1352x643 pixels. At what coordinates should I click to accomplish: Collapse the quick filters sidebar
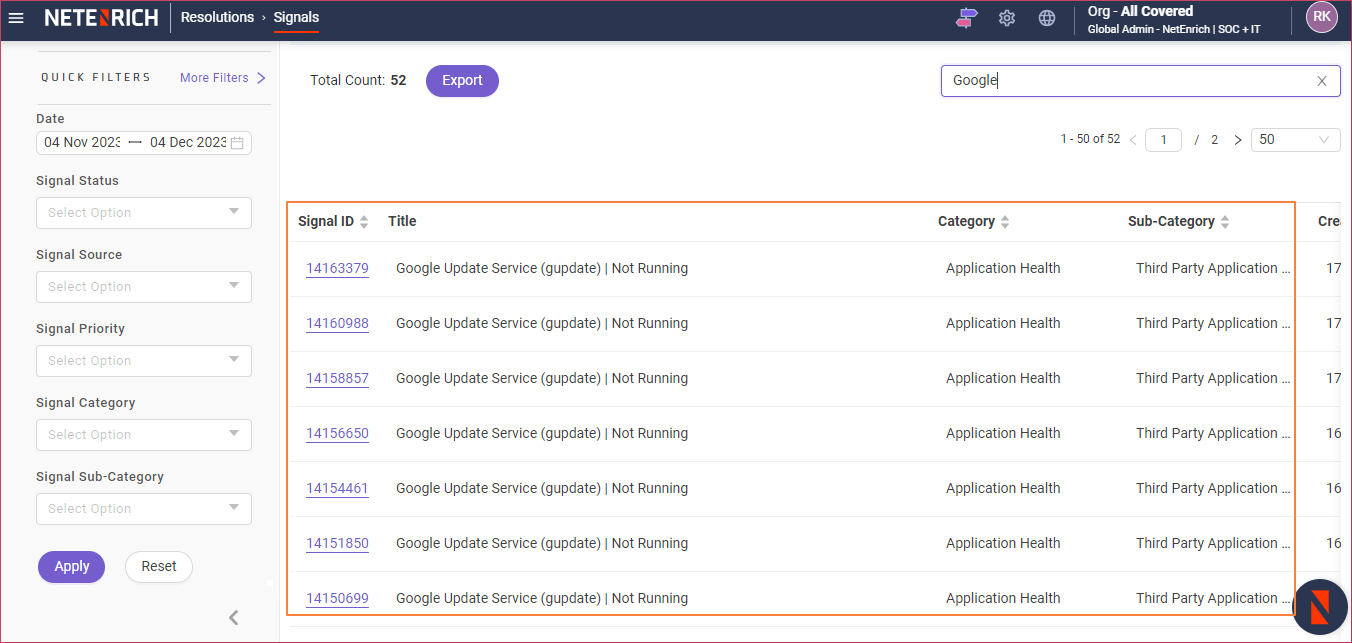tap(234, 617)
